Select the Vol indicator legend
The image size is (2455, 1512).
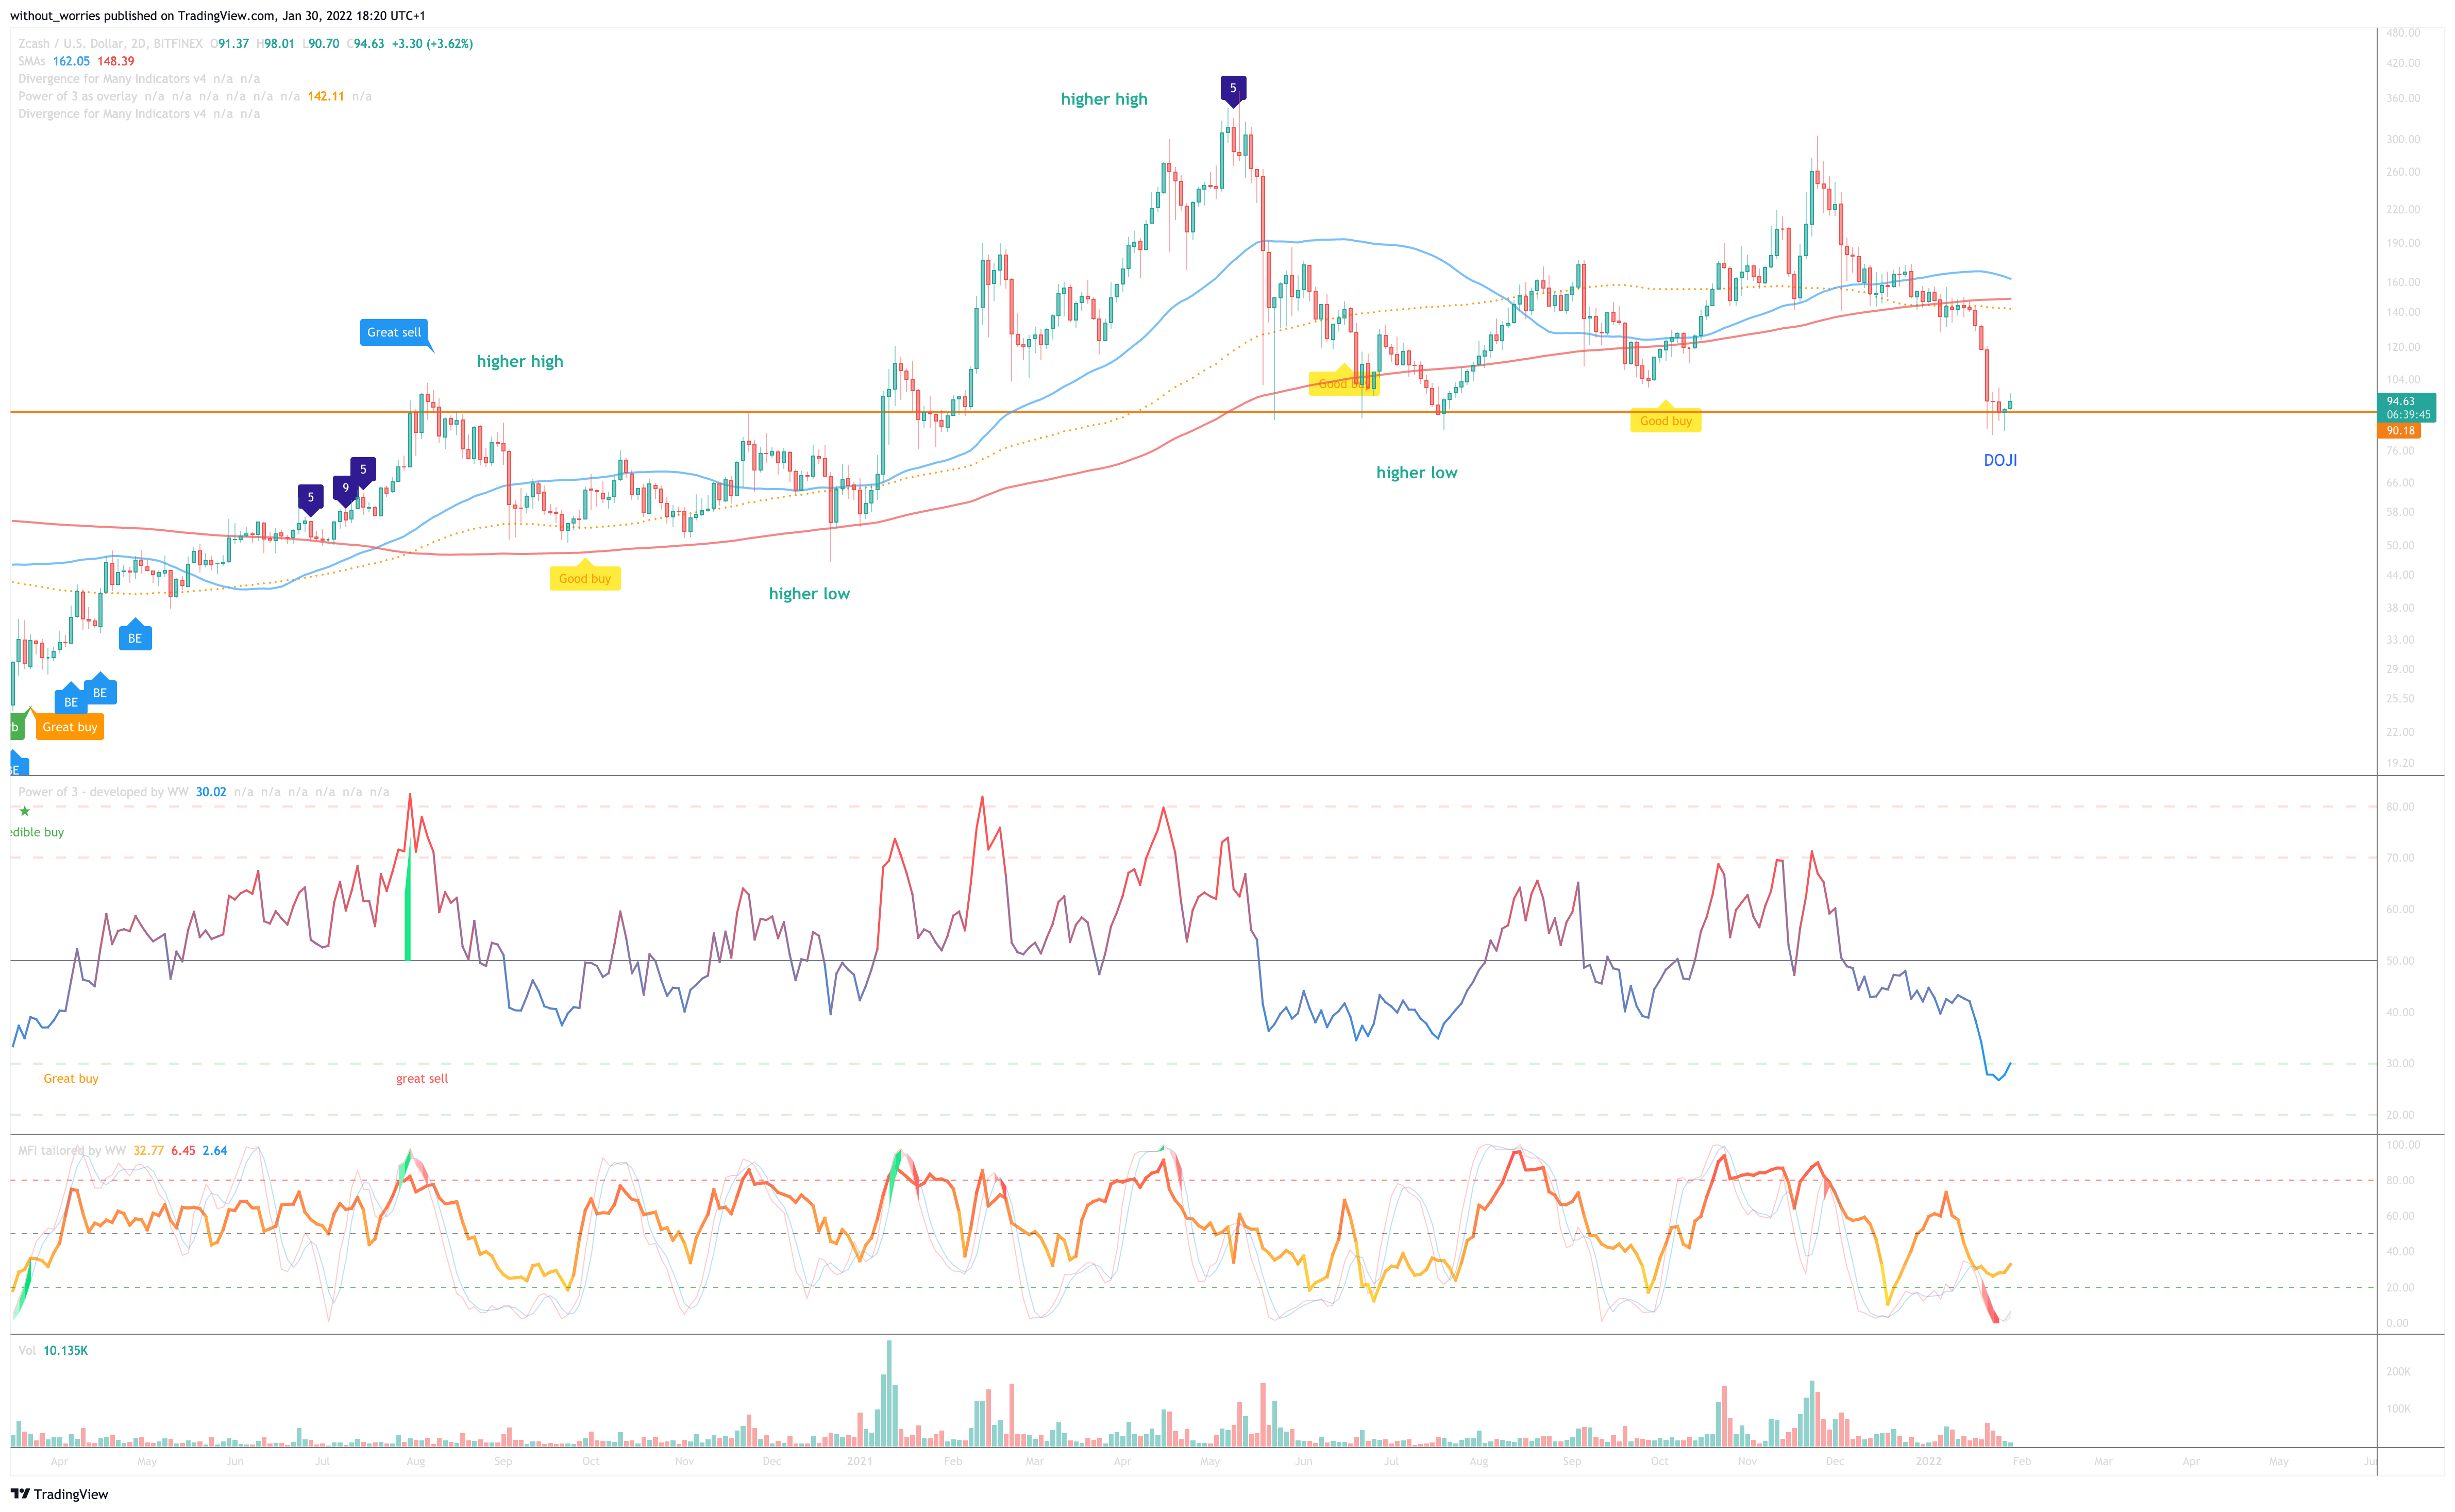coord(27,1351)
